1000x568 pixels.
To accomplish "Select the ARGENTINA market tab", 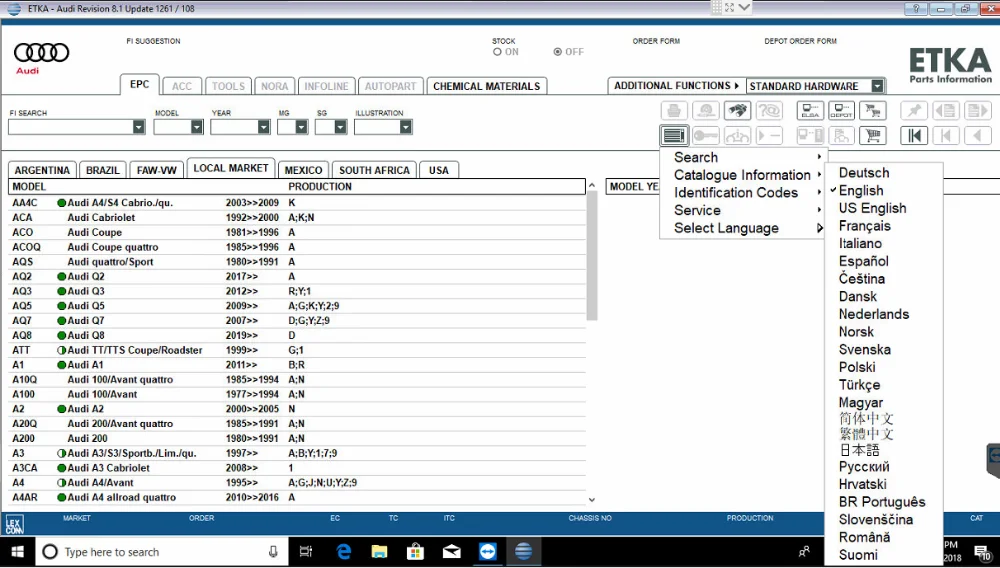I will coord(42,170).
